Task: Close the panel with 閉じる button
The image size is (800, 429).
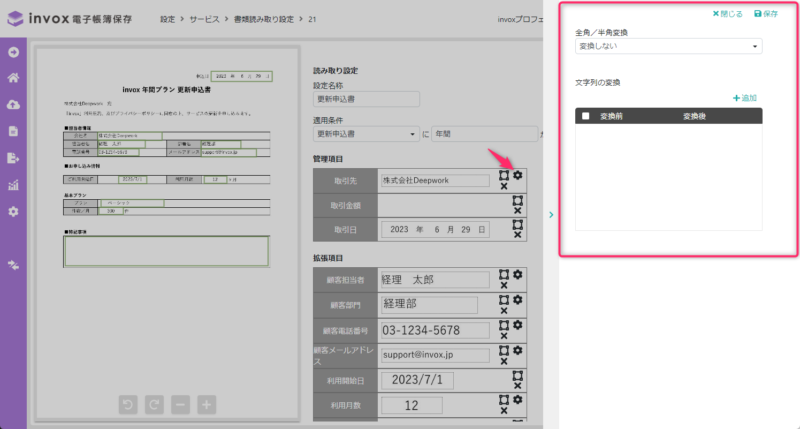Action: pyautogui.click(x=727, y=14)
